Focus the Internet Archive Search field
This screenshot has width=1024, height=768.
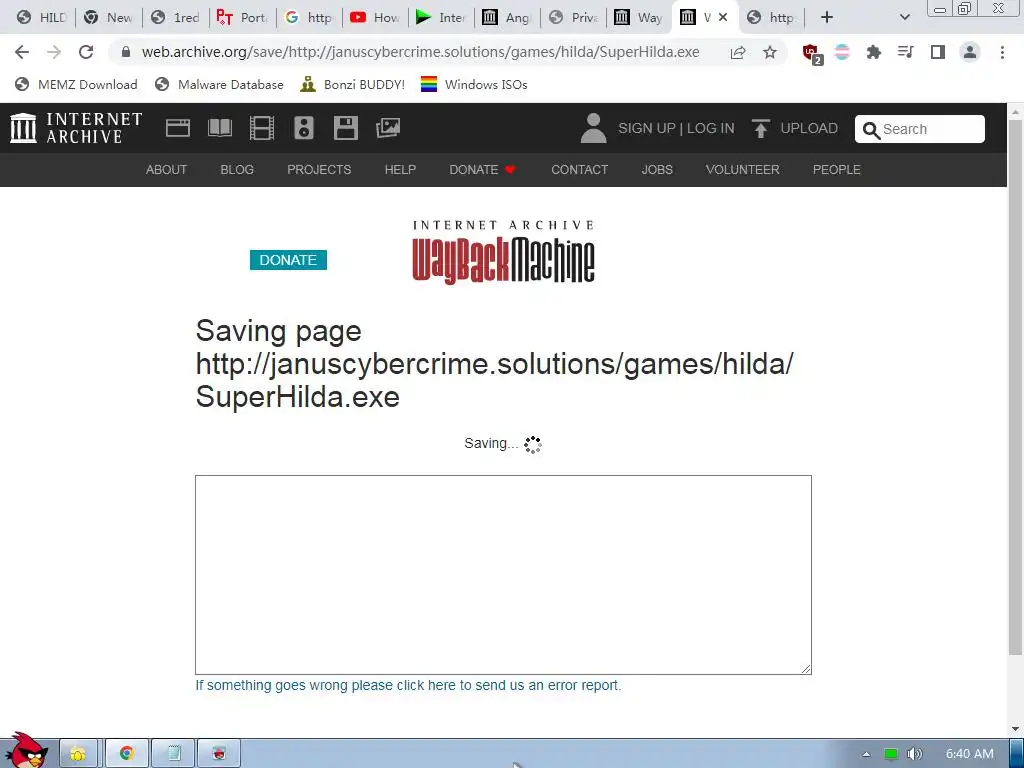pyautogui.click(x=920, y=129)
